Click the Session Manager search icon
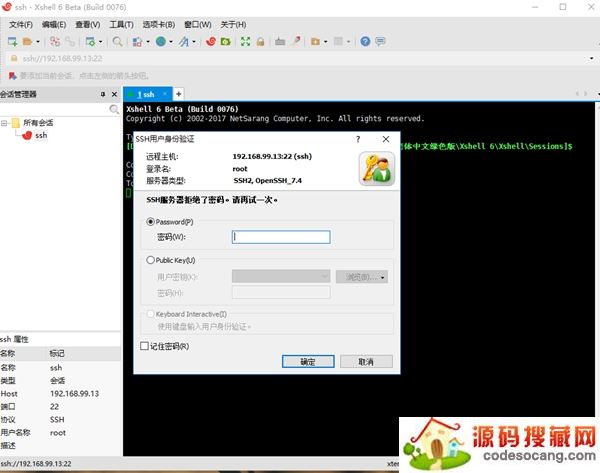This screenshot has height=473, width=600. 114,109
